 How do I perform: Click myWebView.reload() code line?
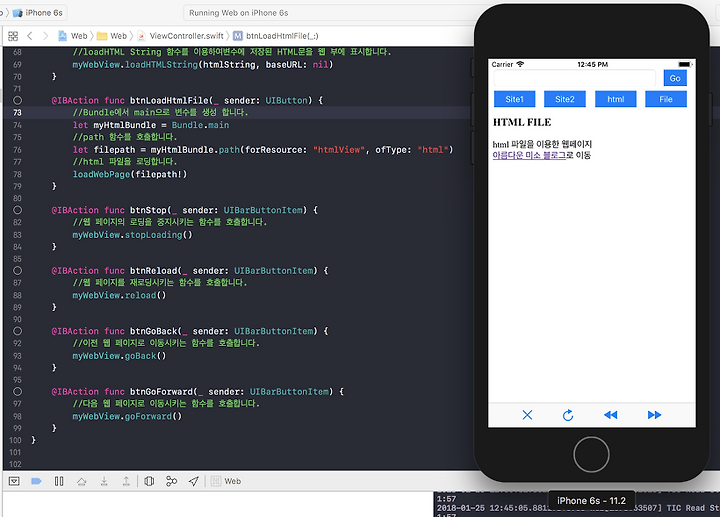pos(119,295)
